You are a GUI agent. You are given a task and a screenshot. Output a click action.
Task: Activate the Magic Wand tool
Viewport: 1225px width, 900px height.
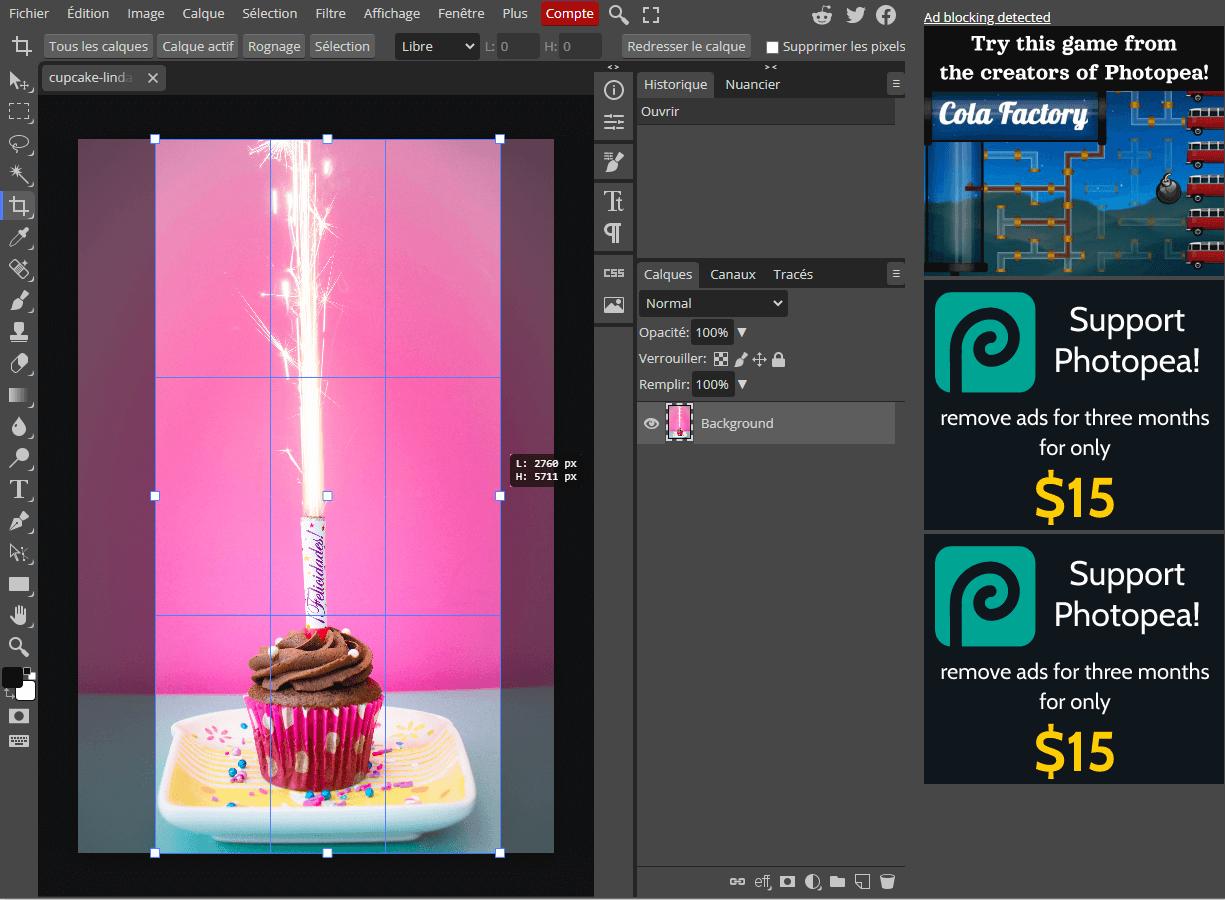(x=20, y=174)
